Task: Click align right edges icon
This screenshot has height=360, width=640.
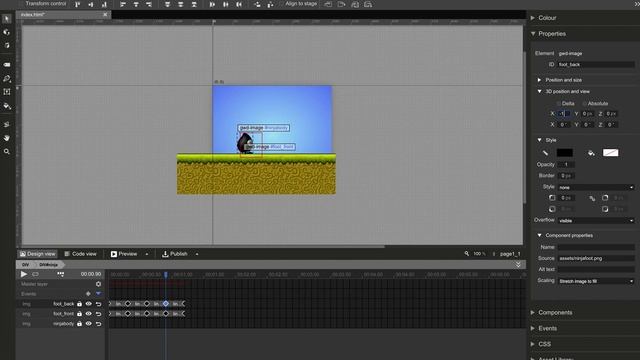Action: [149, 4]
